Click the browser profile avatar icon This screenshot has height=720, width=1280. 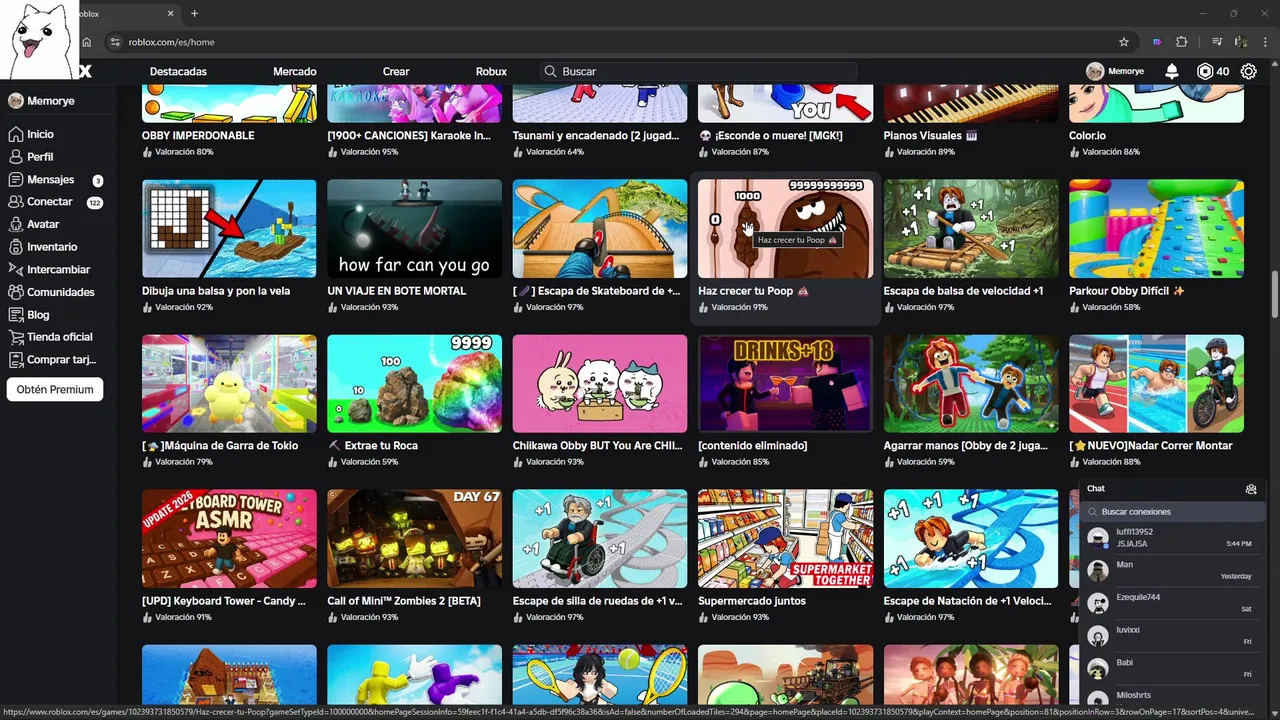pos(1241,42)
